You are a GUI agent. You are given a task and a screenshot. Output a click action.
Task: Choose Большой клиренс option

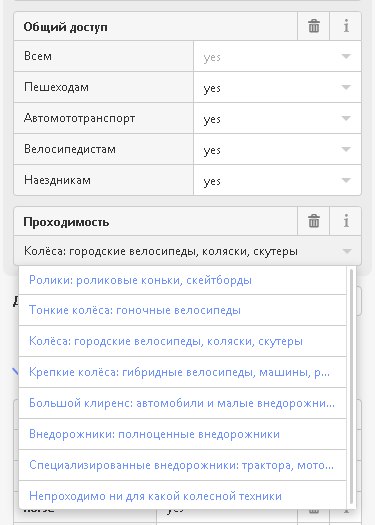pyautogui.click(x=182, y=403)
